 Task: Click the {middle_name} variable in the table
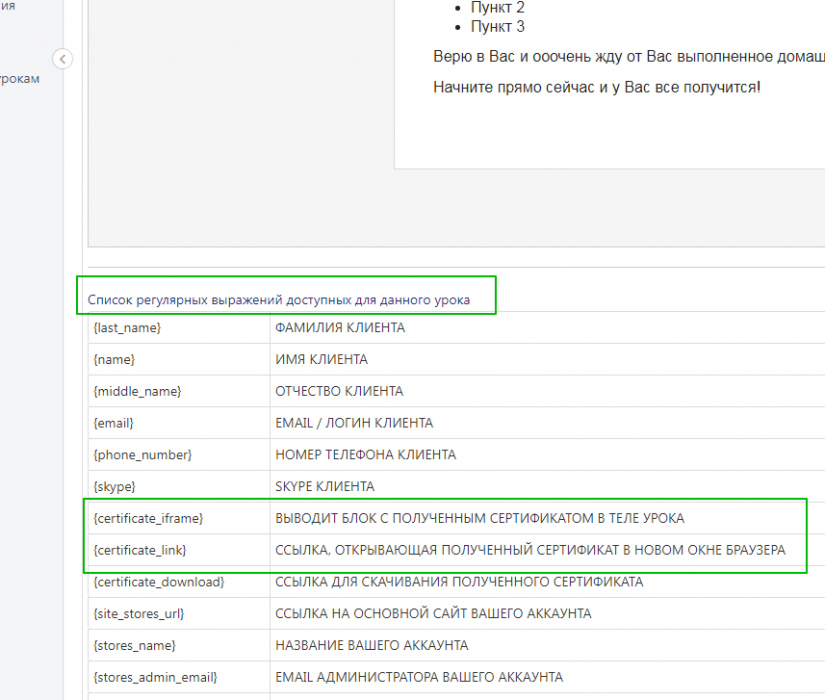[137, 391]
